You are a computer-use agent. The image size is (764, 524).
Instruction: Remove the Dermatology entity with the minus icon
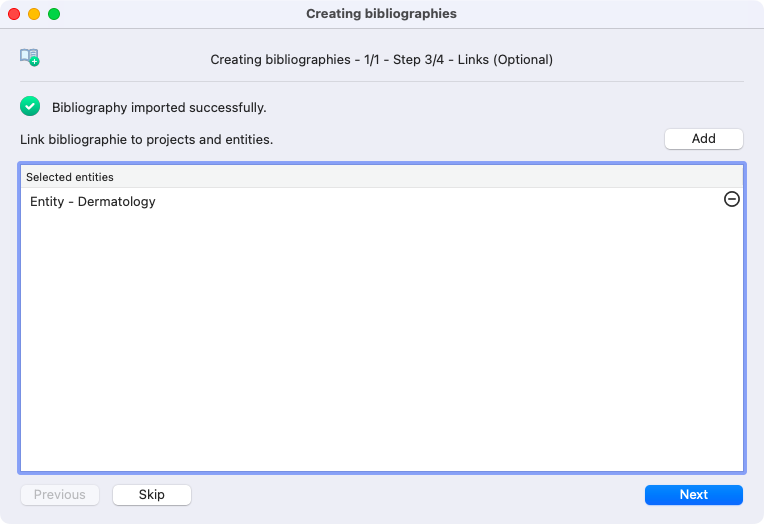(731, 199)
